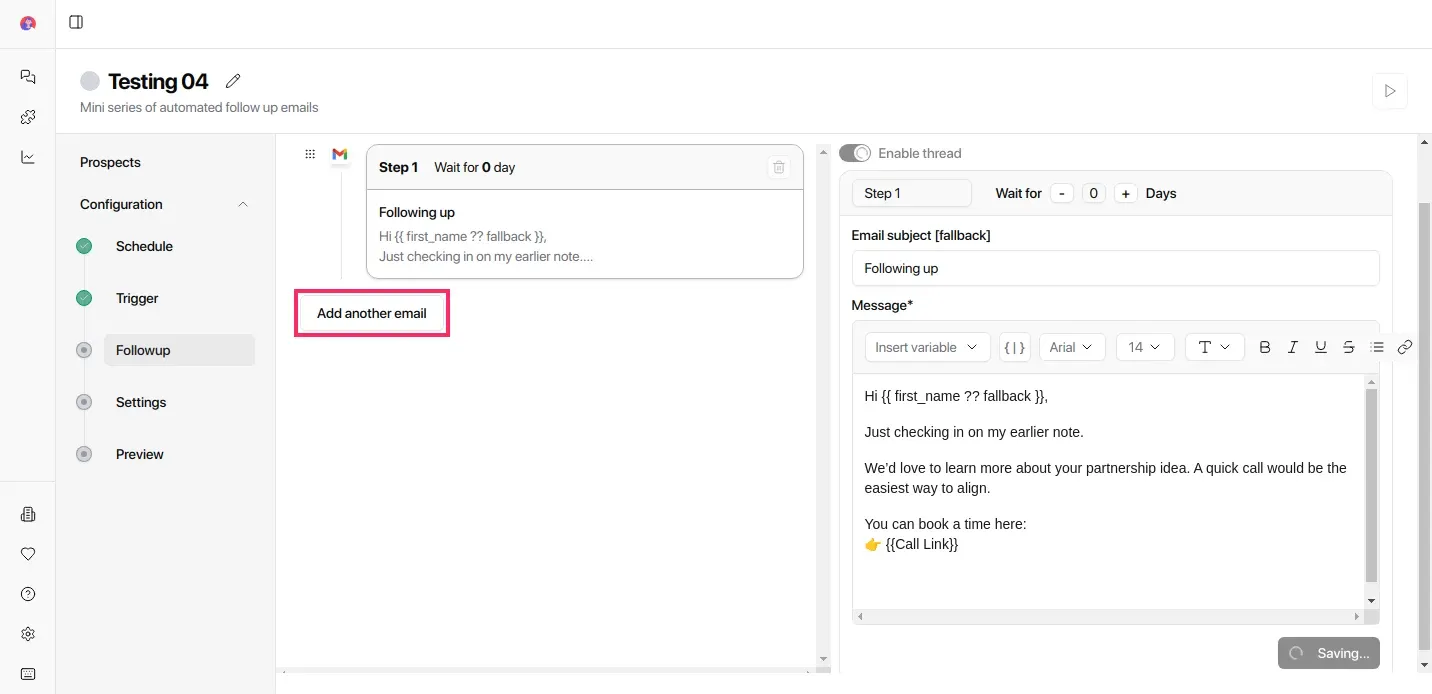The image size is (1432, 694).
Task: Click the Following up email subject field
Action: 1115,268
